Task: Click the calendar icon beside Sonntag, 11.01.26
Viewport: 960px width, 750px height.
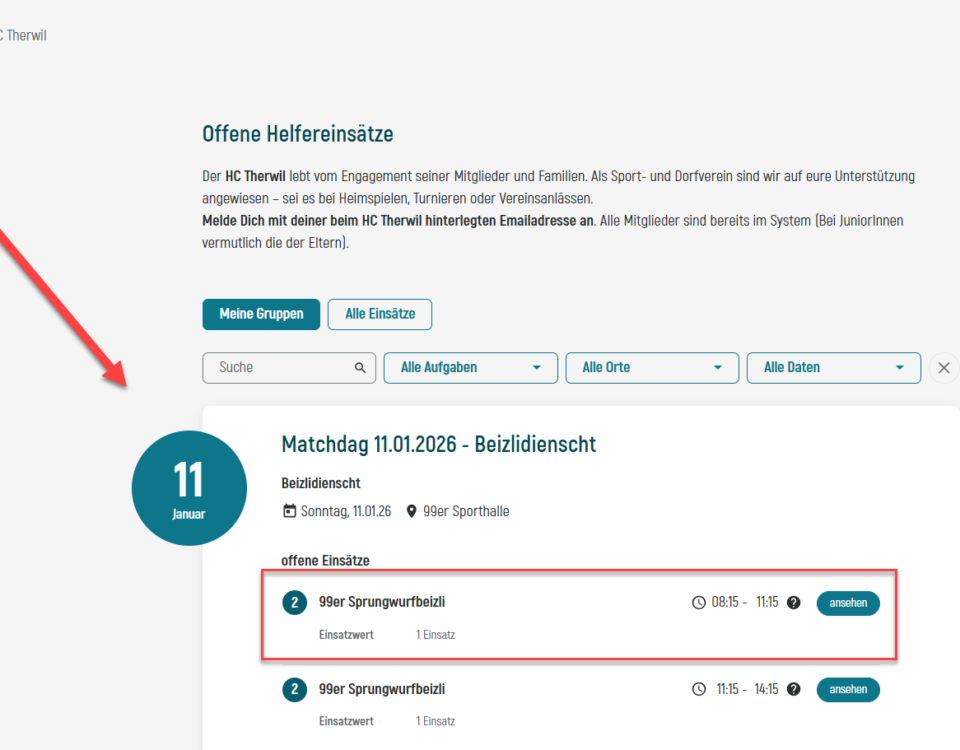Action: (290, 511)
